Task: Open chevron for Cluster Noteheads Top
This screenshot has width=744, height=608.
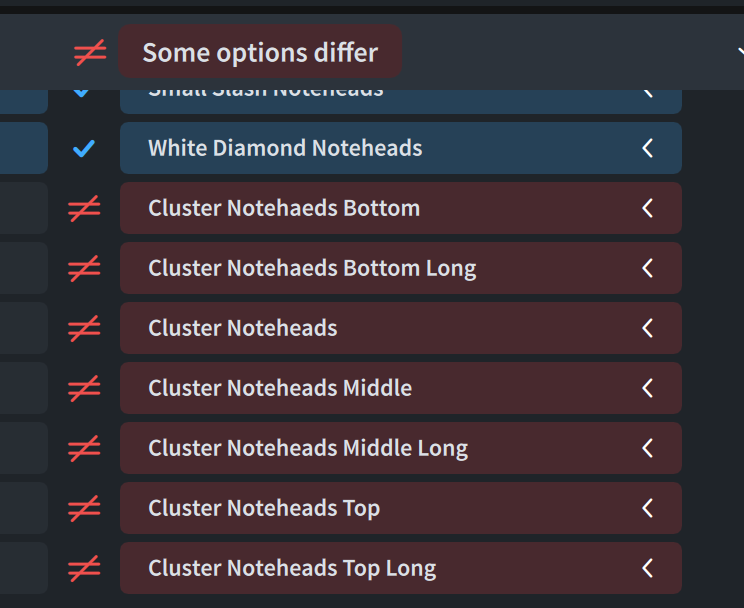Action: pos(648,508)
